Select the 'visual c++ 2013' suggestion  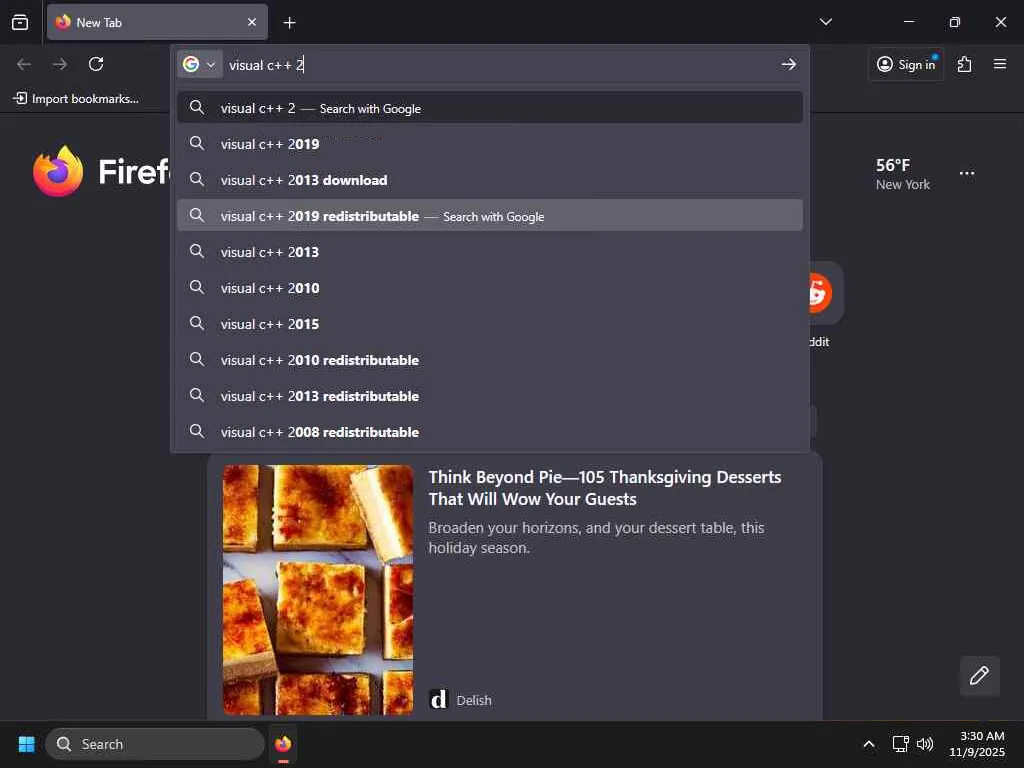[490, 251]
